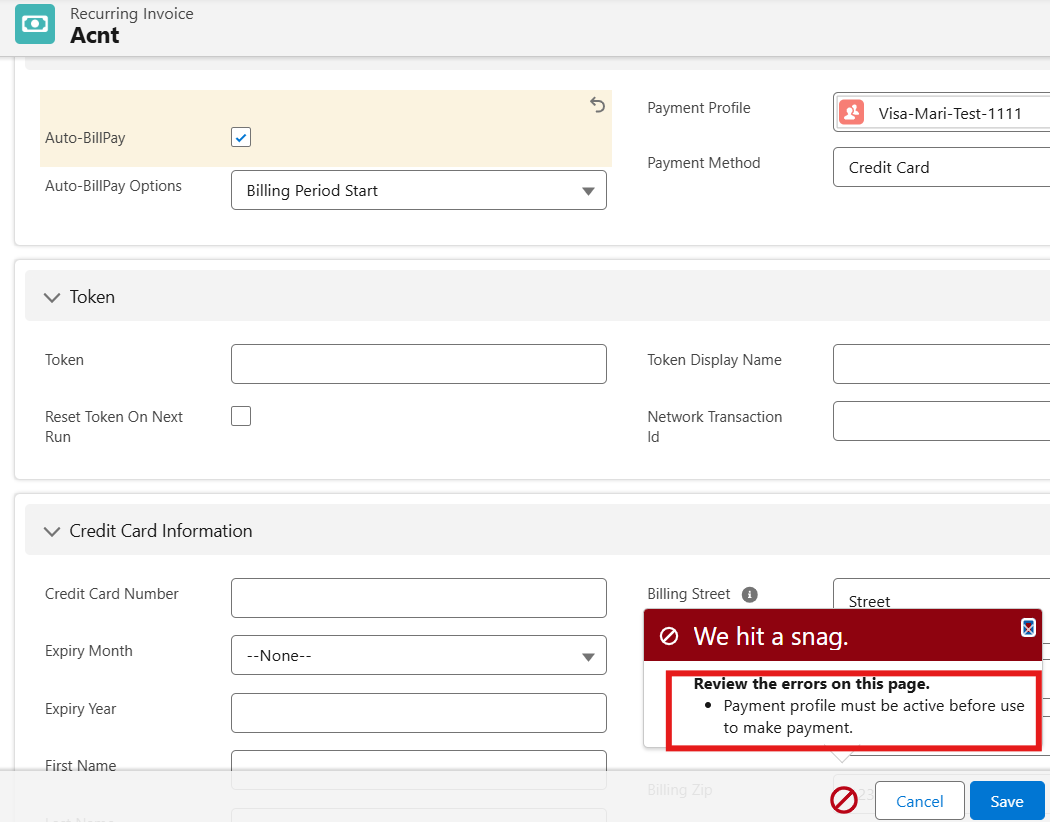
Task: Collapse the Credit Card Information section
Action: (52, 531)
